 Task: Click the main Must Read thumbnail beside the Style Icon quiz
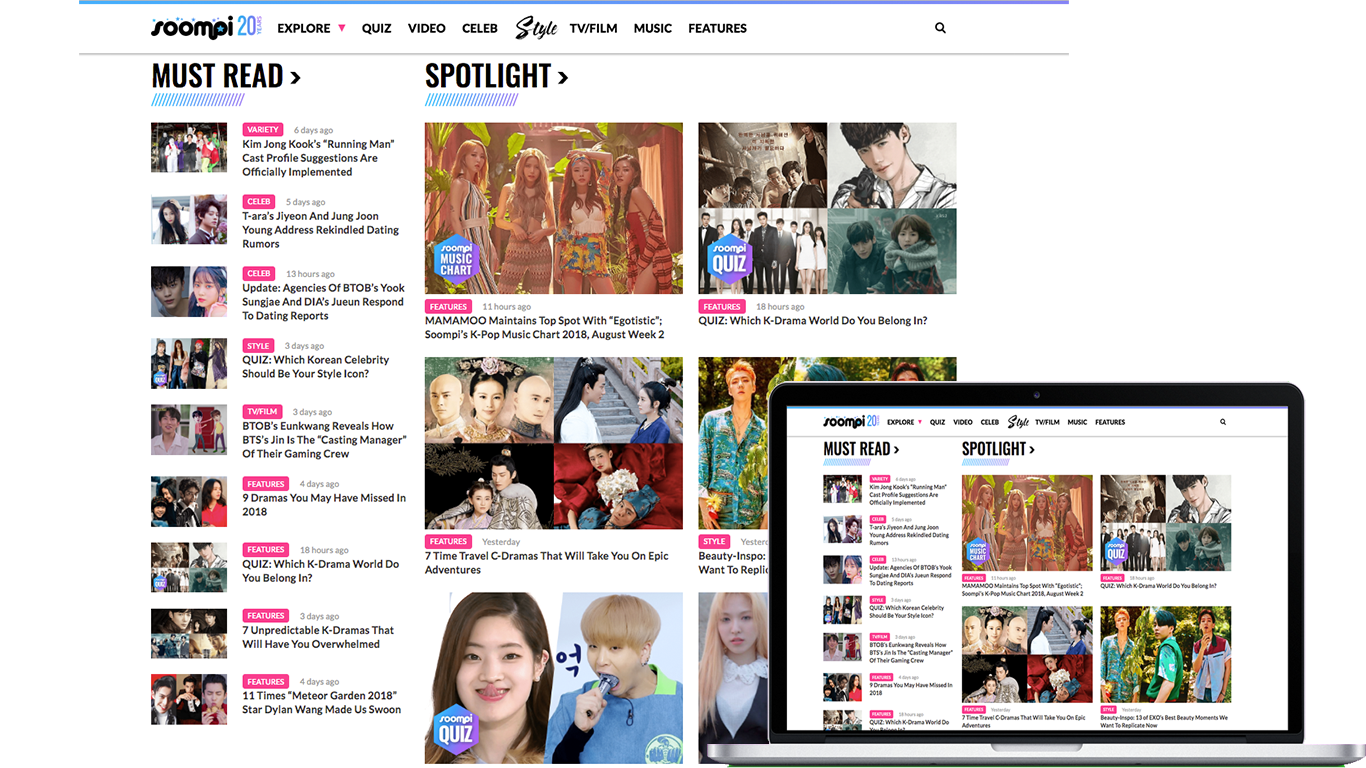point(189,364)
